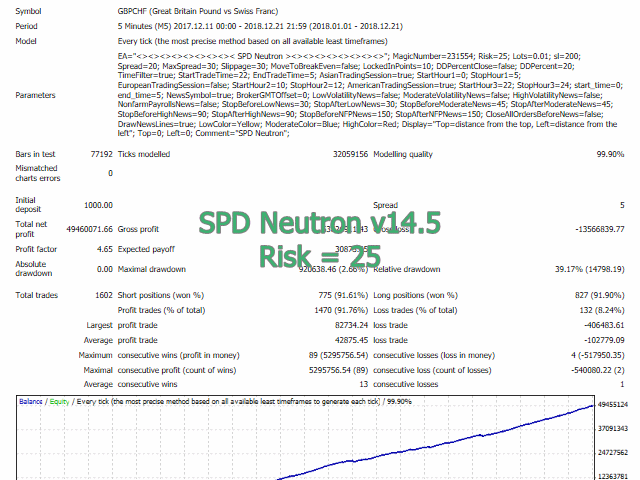Click Largest loss trade value -406483.61
Viewport: 640px width, 480px height.
coord(604,326)
